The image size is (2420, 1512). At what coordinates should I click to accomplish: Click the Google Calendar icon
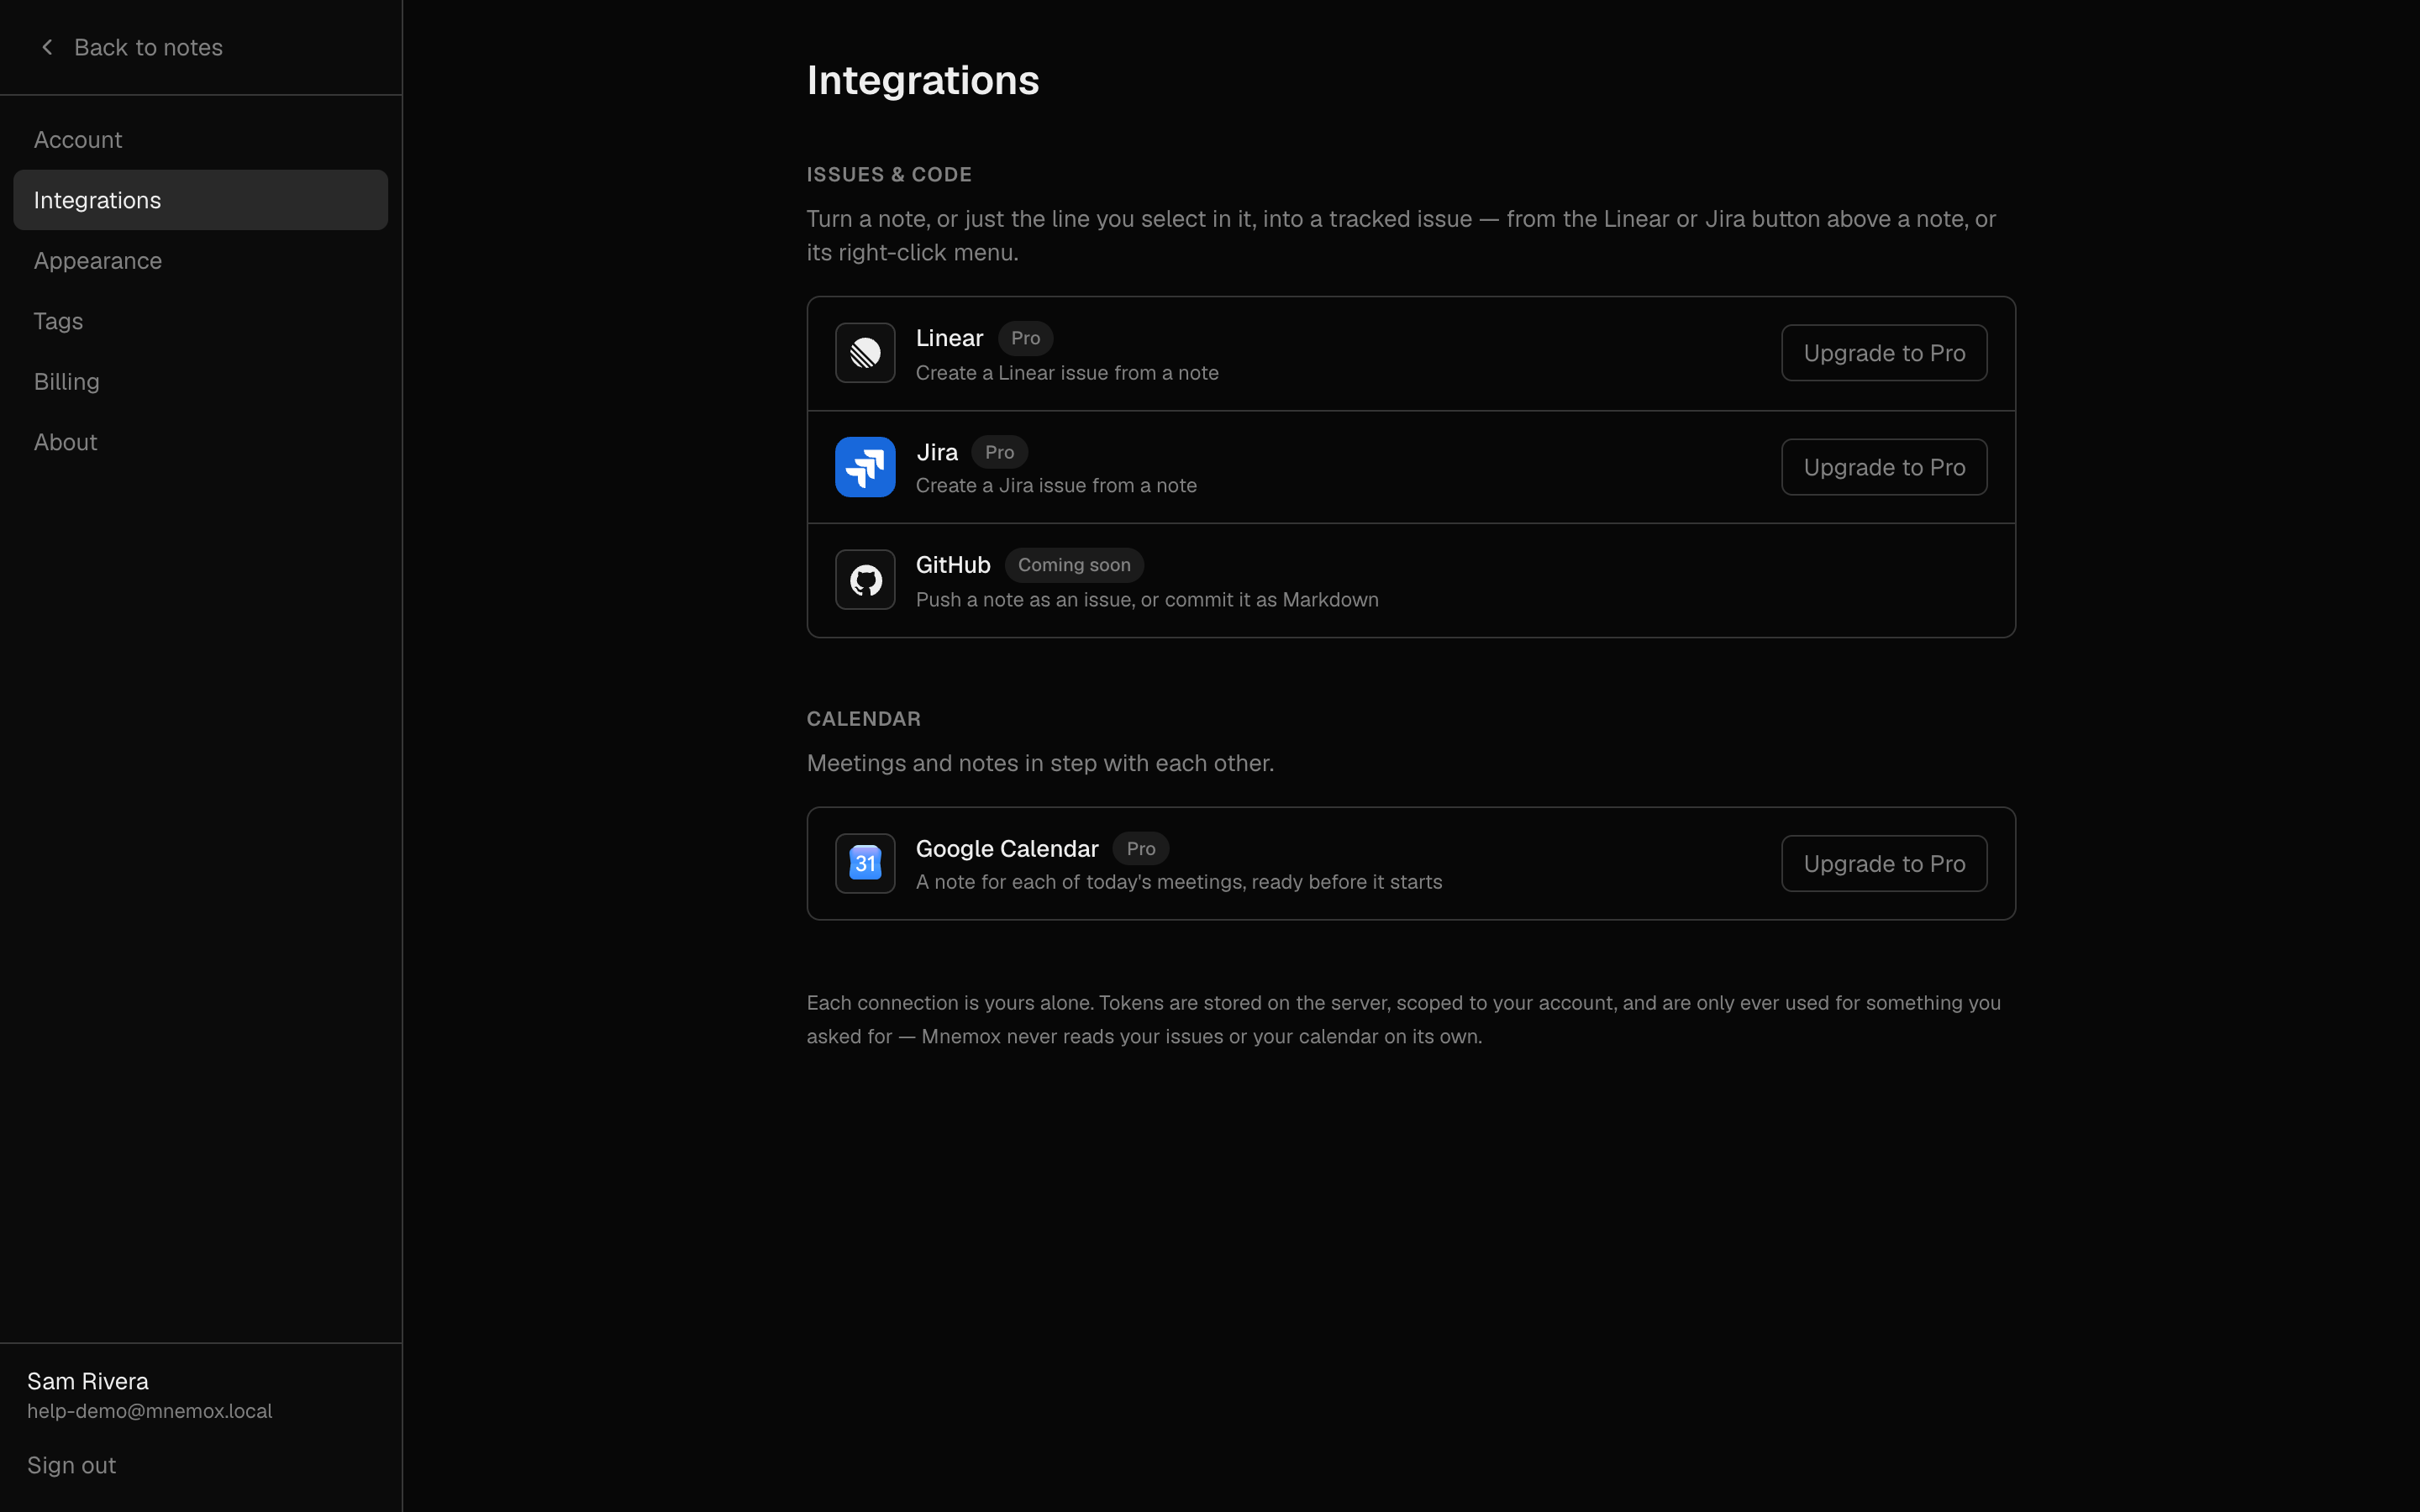(x=865, y=864)
